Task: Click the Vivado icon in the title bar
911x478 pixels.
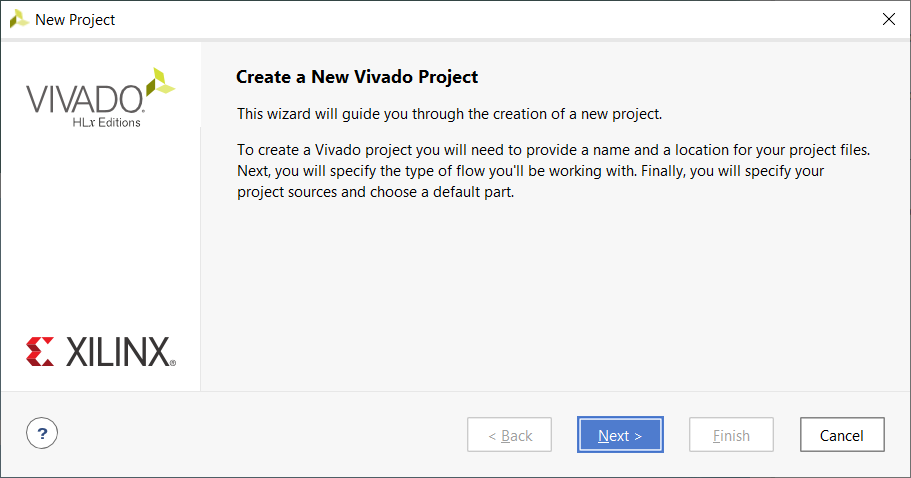Action: 19,19
